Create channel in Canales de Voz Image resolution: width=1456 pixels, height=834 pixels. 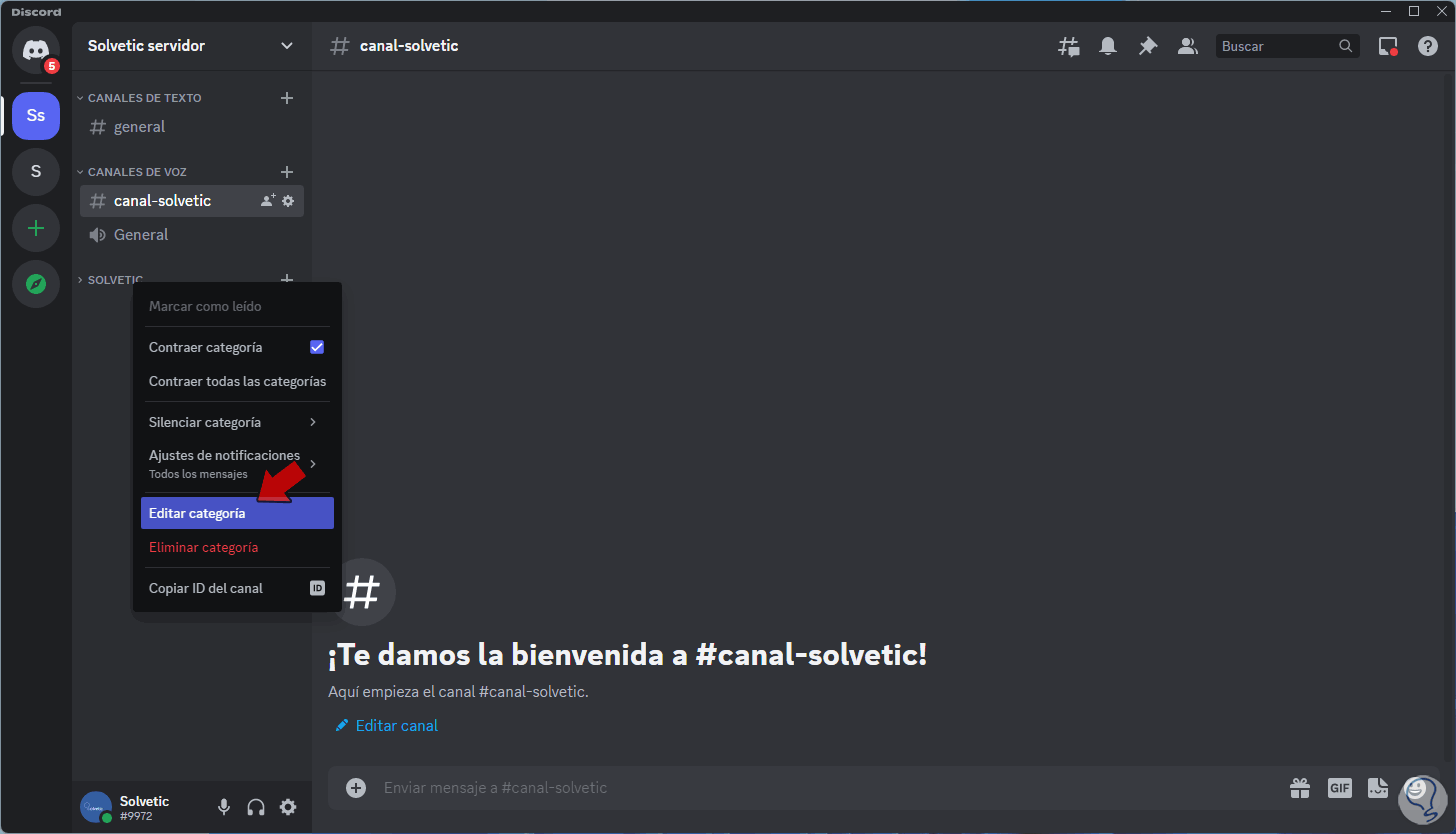287,172
